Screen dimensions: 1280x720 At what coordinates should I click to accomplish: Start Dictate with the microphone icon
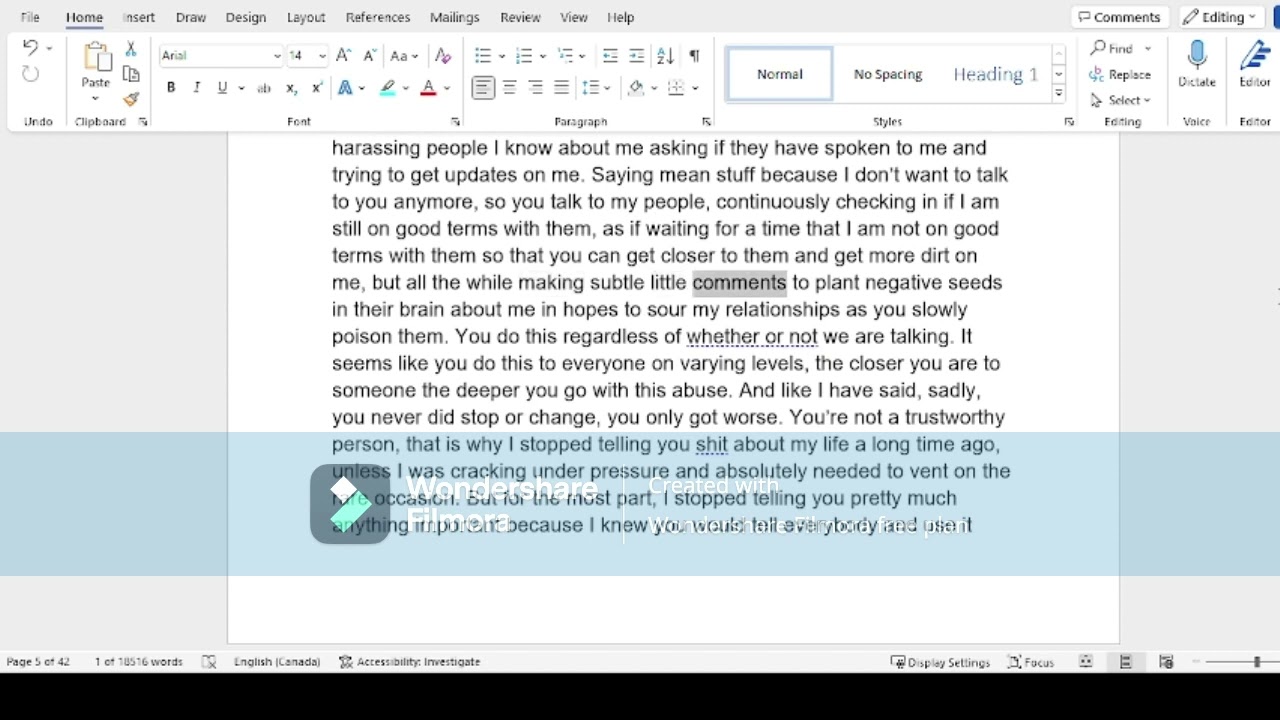tap(1197, 64)
